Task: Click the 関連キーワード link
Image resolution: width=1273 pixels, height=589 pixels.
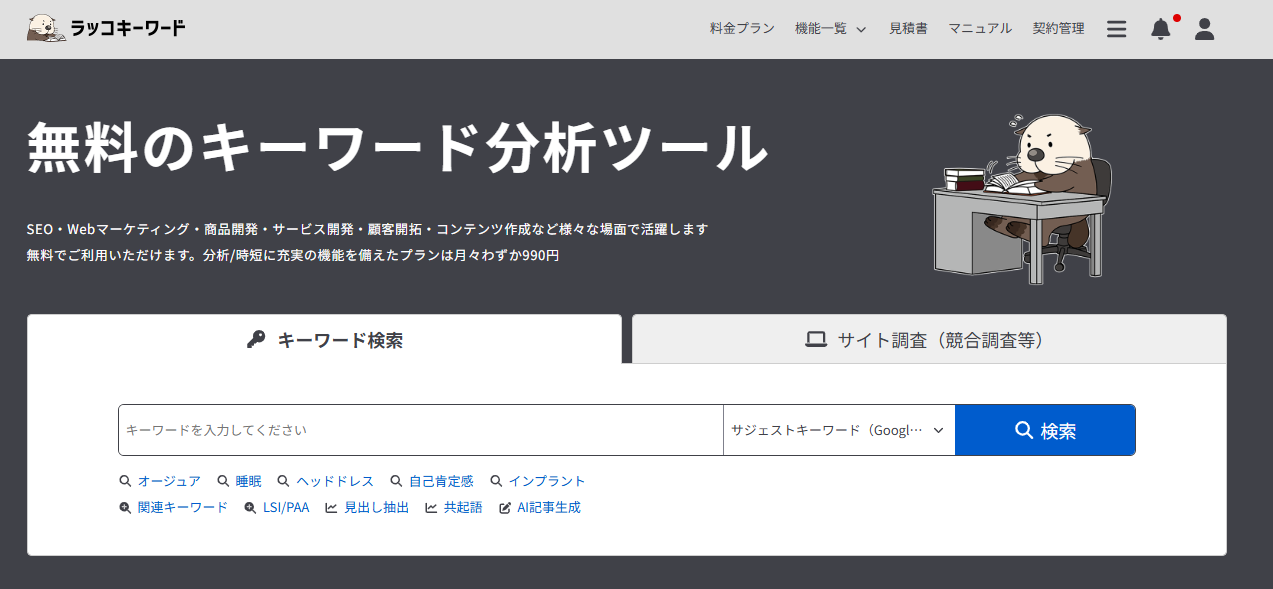Action: pos(182,508)
